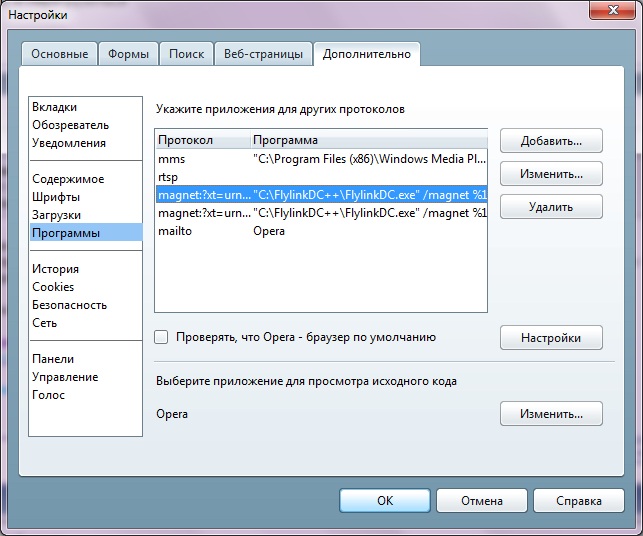The height and width of the screenshot is (536, 643).
Task: Open Безопасность settings section
Action: point(69,305)
